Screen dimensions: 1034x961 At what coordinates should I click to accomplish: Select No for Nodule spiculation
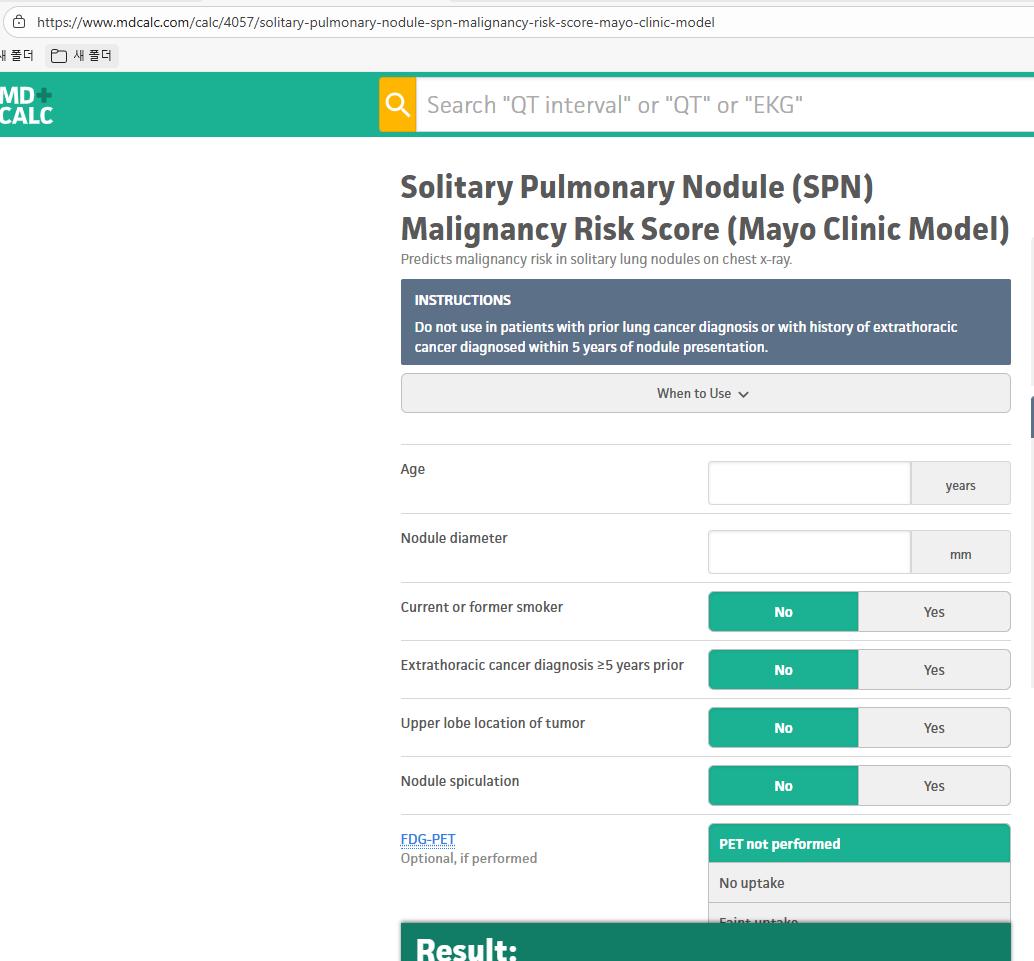coord(783,786)
